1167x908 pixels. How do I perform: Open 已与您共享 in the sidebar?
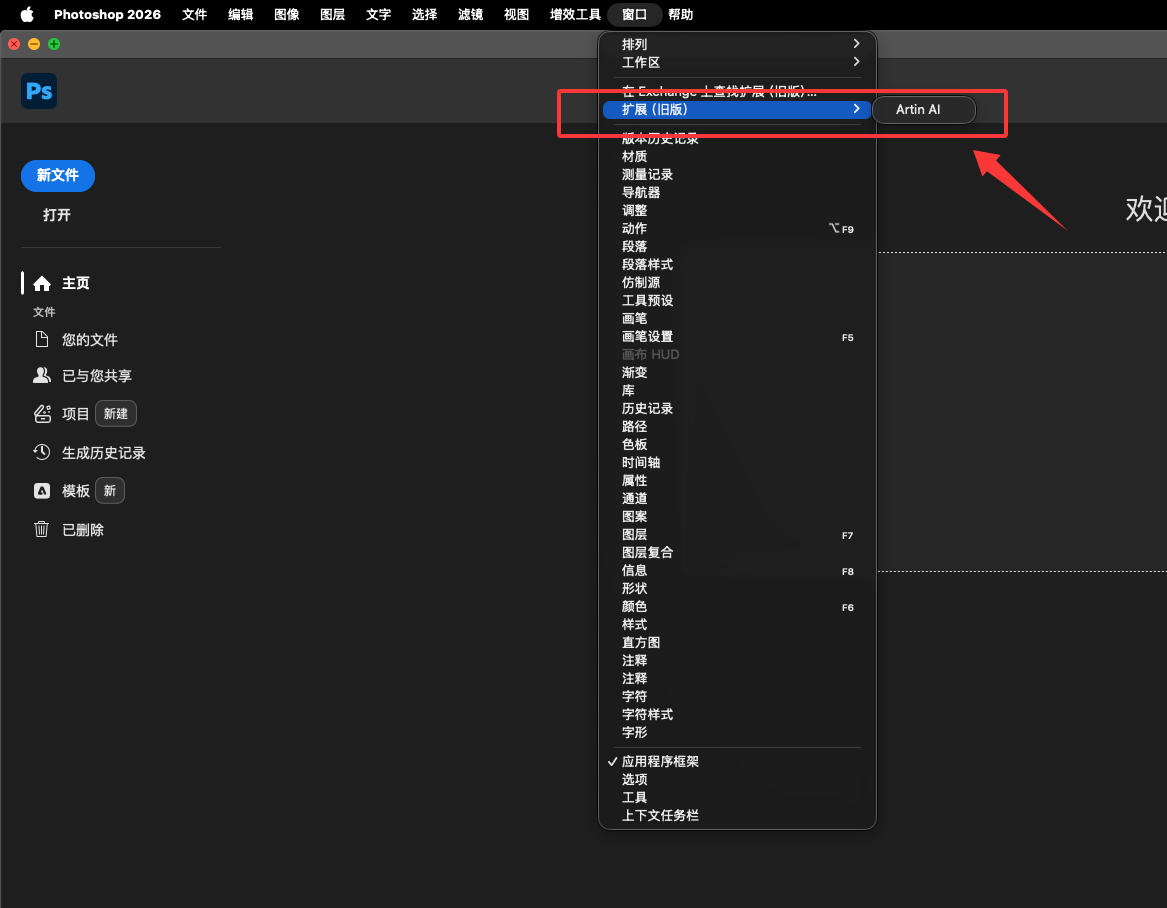[97, 376]
